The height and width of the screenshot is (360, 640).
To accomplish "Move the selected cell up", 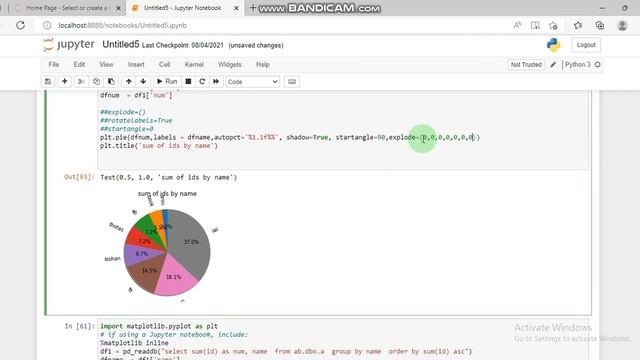I will (129, 82).
